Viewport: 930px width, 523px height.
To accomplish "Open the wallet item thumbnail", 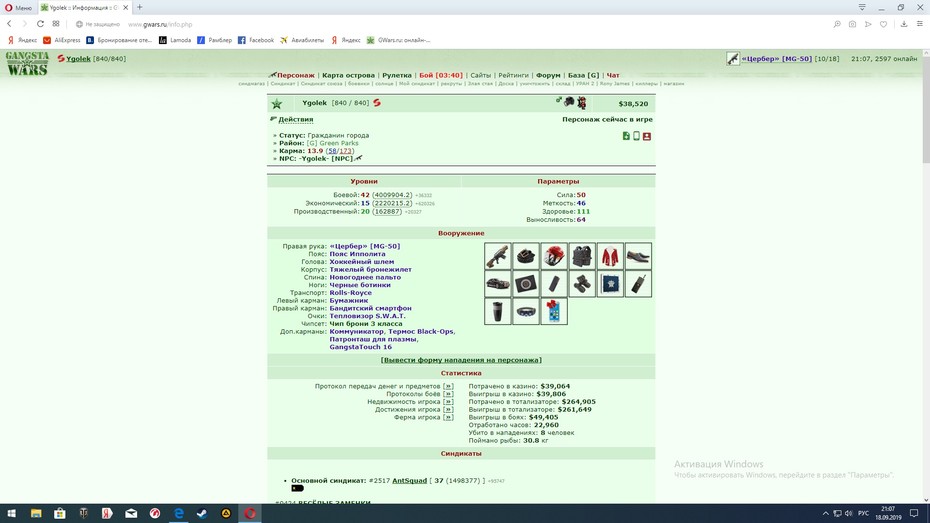I will pos(525,284).
